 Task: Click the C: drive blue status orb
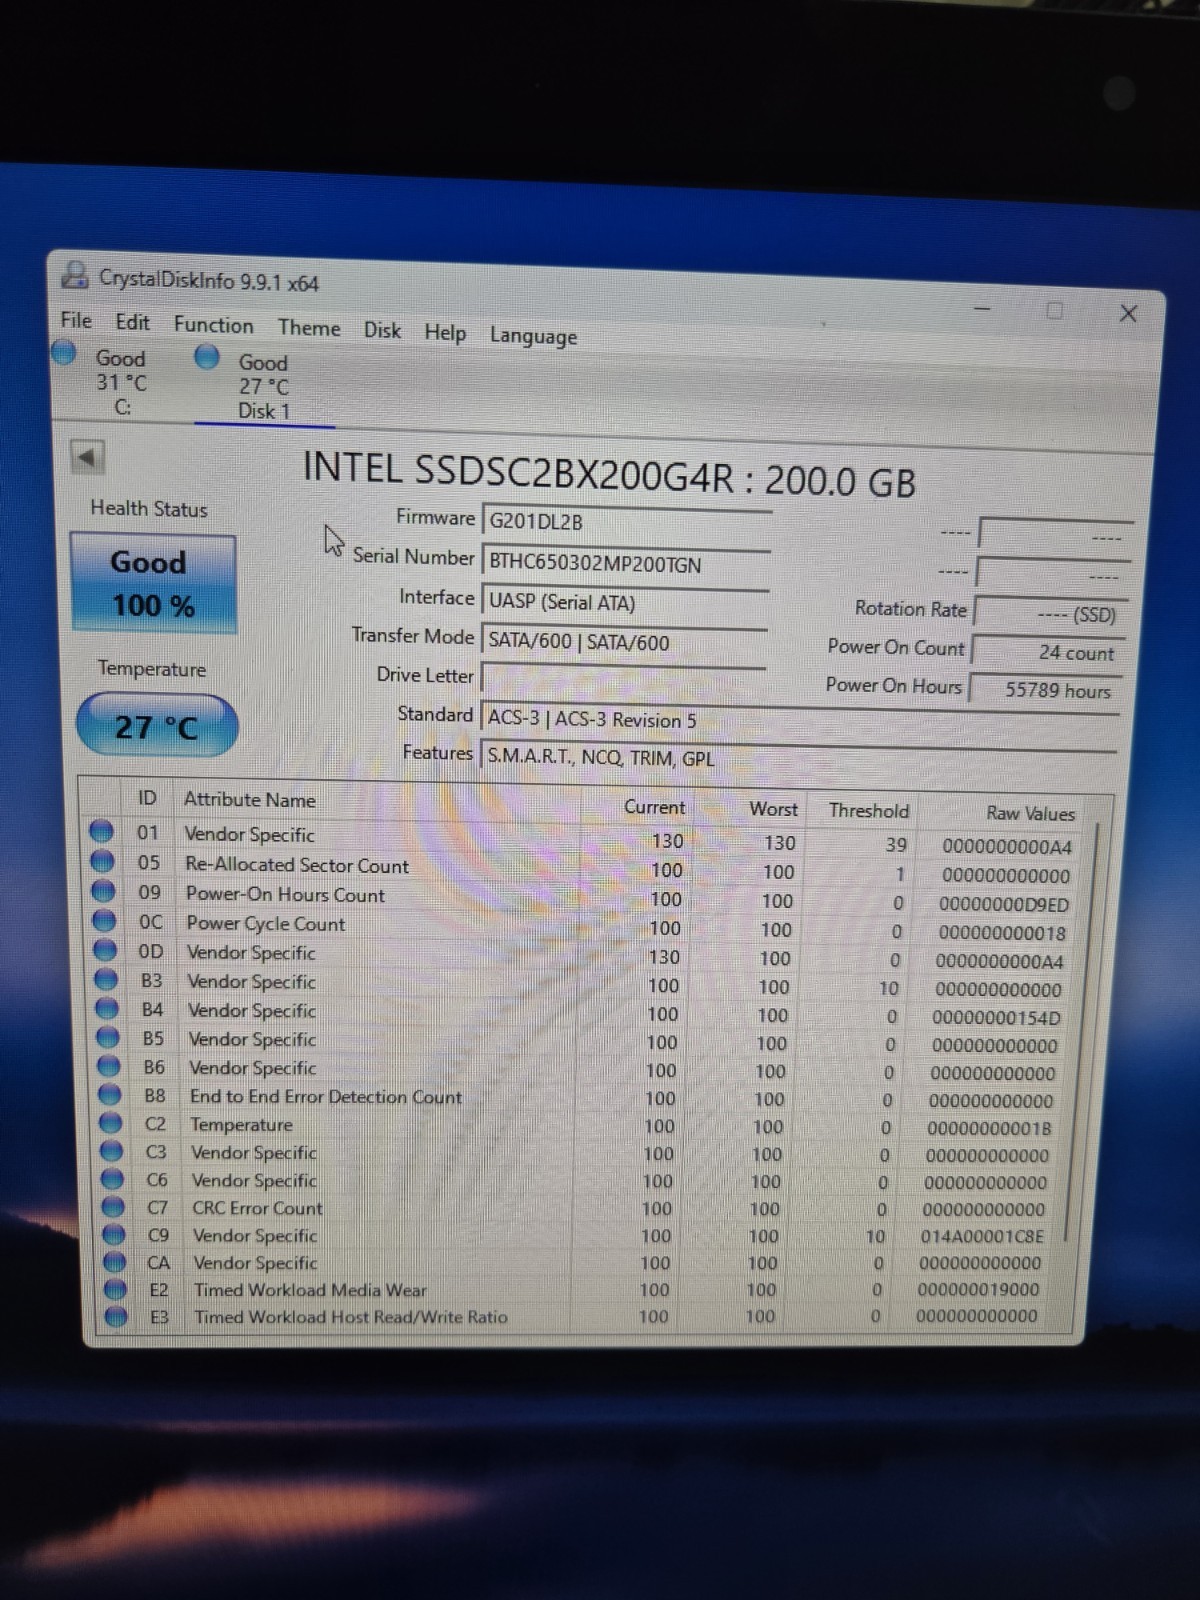pos(65,353)
